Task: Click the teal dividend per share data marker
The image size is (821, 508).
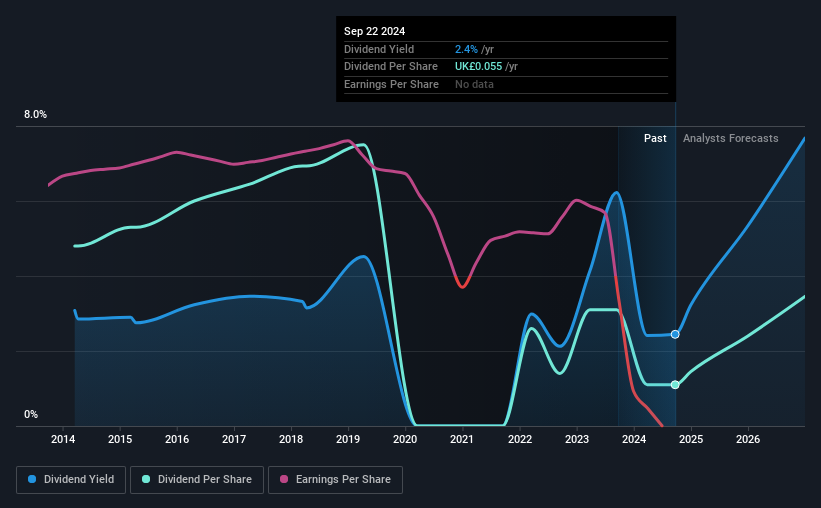Action: [x=675, y=384]
